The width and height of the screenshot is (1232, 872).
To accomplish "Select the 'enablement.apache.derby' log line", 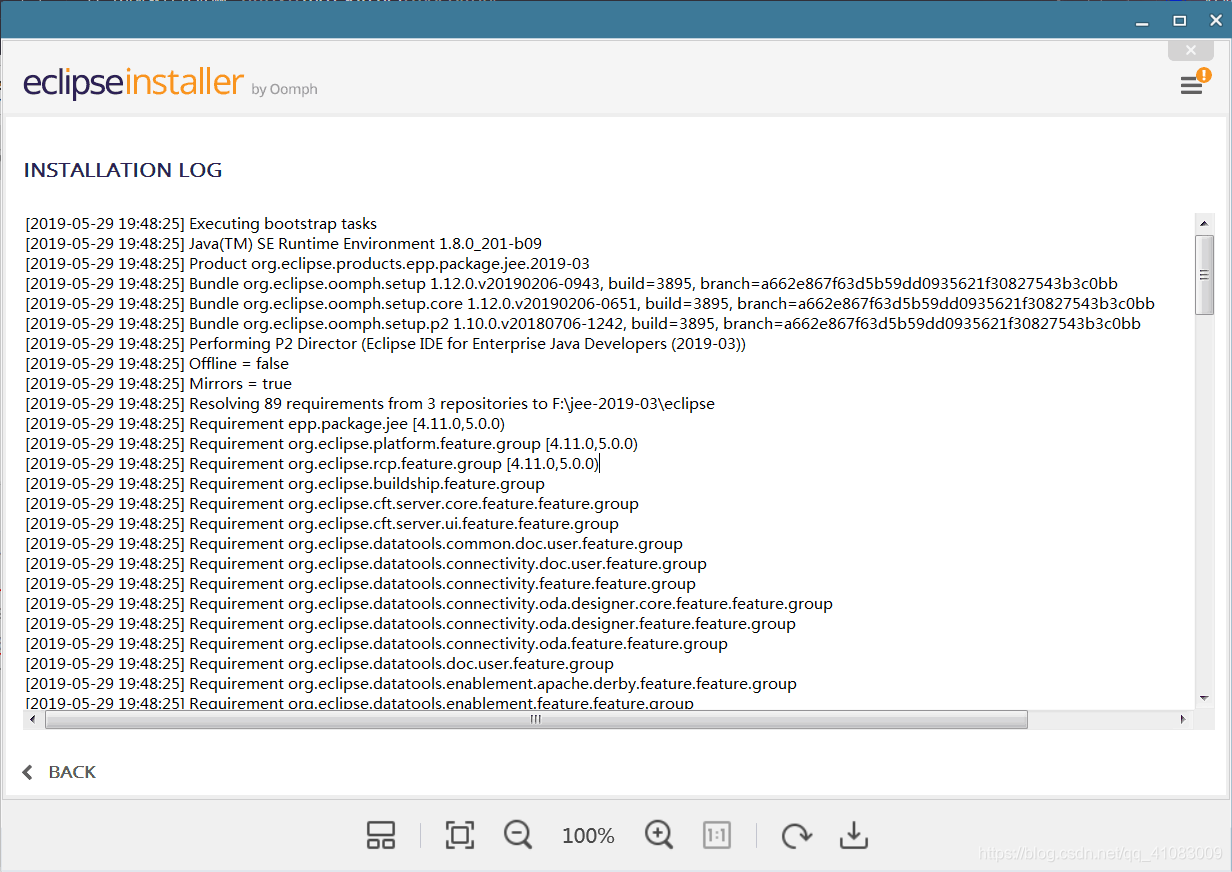I will click(411, 684).
